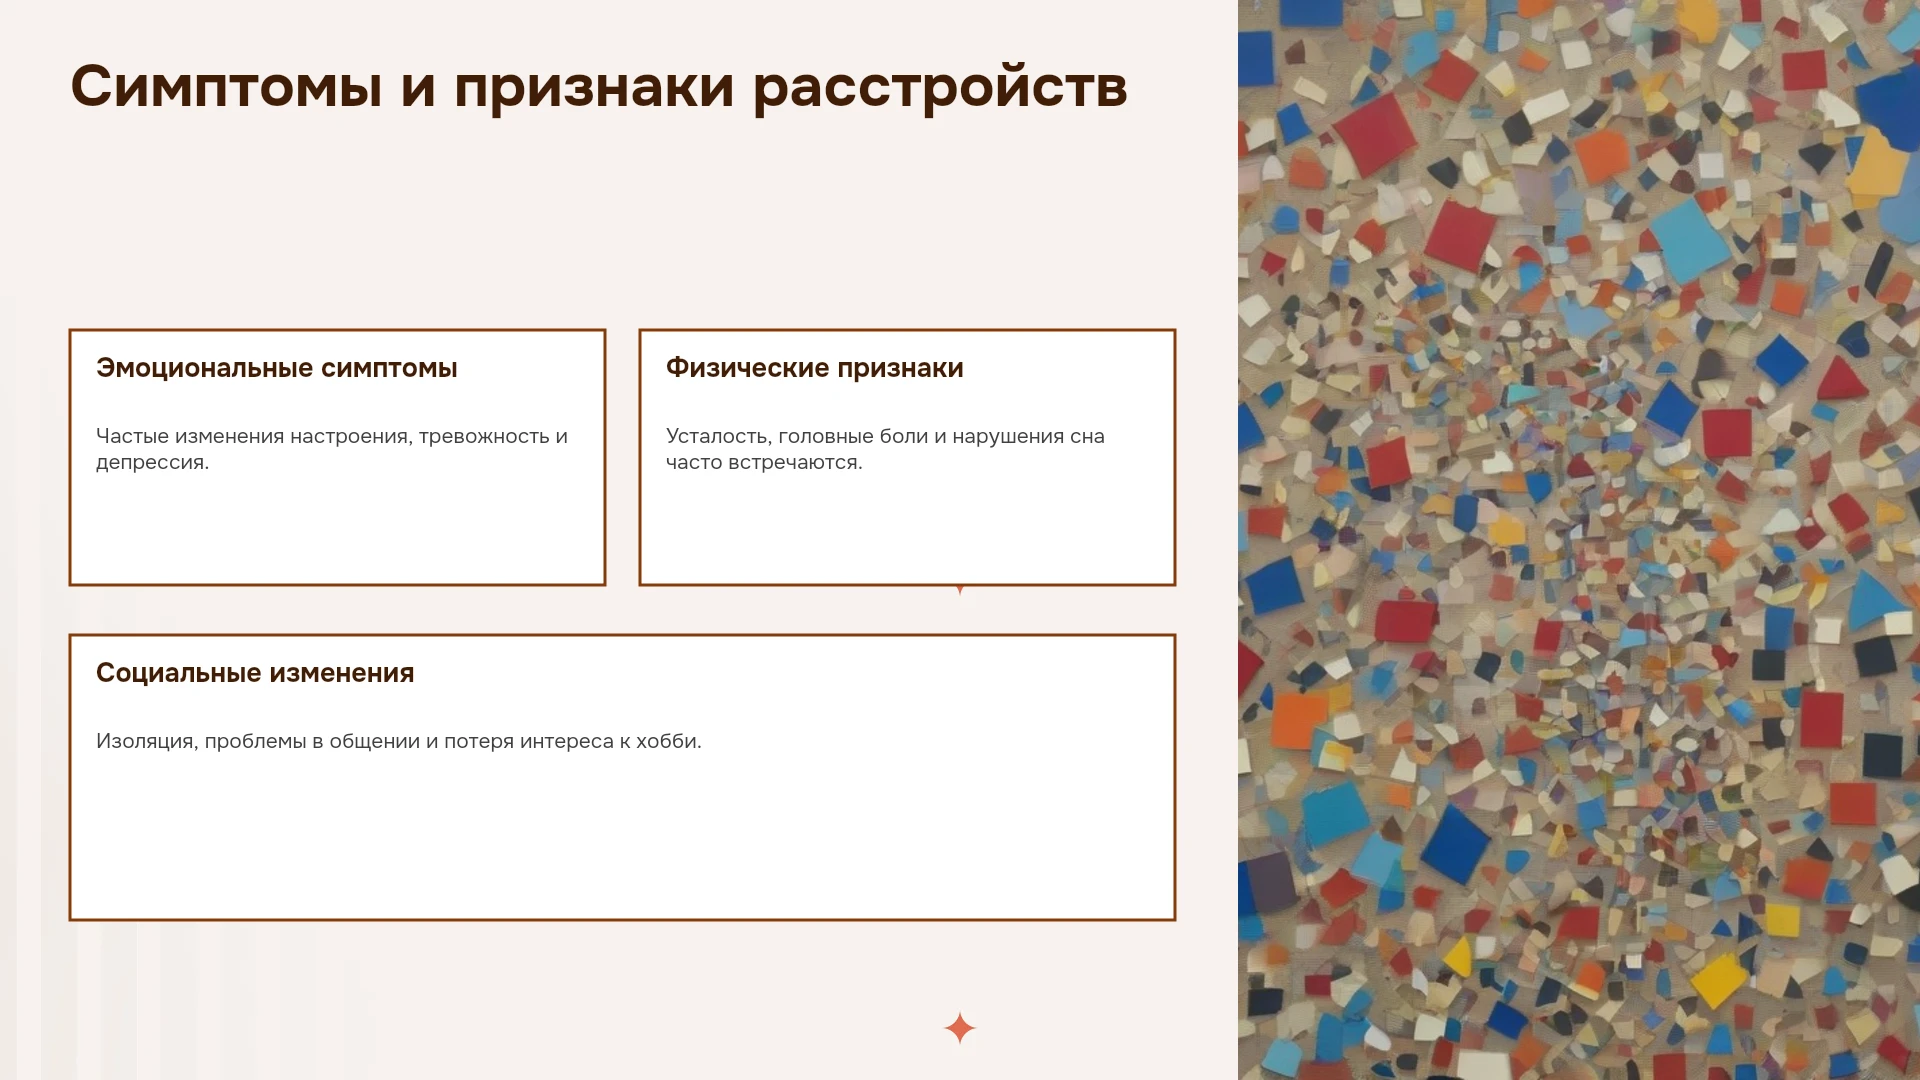
Task: Select the Эмоциональные симптомы heading
Action: pyautogui.click(x=277, y=368)
